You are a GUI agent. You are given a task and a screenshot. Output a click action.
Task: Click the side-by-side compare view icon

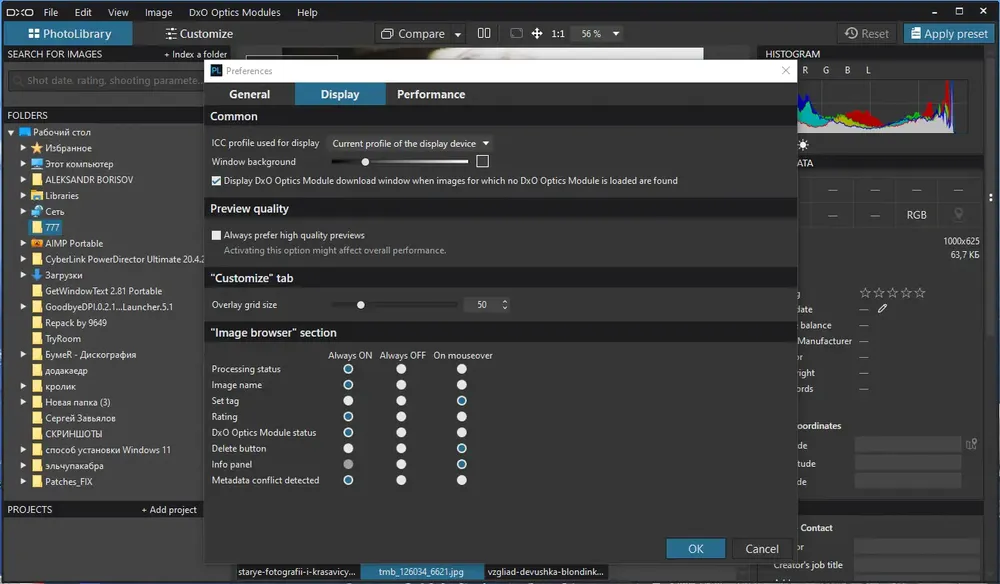484,33
